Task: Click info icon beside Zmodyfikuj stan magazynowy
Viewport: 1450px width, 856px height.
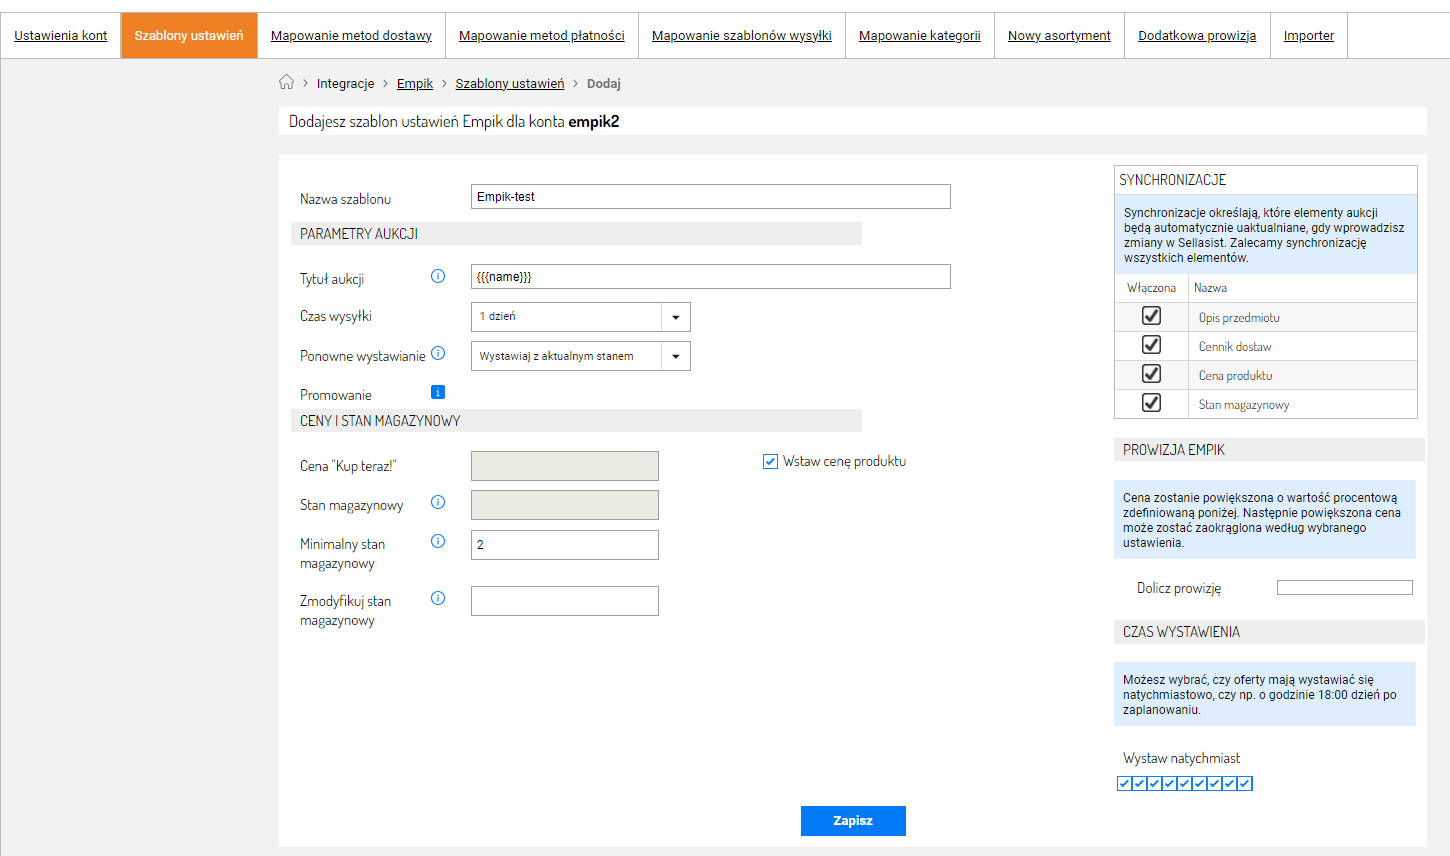Action: [x=438, y=598]
